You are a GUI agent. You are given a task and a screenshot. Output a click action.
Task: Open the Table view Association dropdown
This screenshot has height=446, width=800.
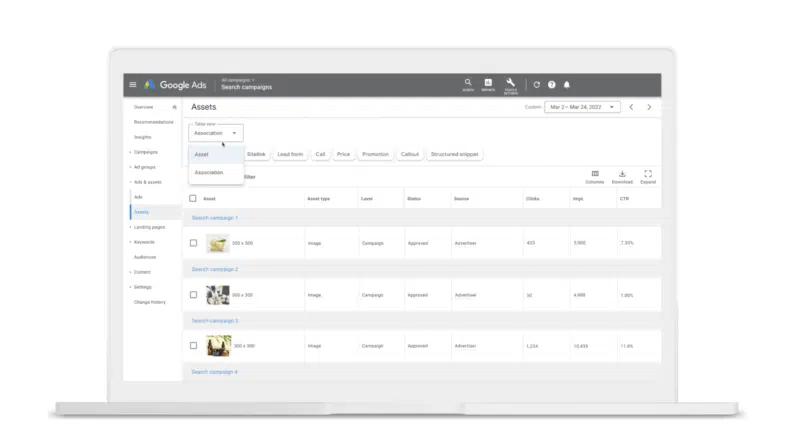coord(216,133)
